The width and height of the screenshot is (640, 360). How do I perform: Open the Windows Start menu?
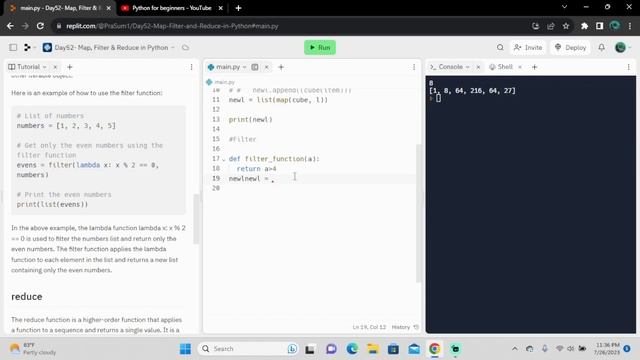point(185,349)
